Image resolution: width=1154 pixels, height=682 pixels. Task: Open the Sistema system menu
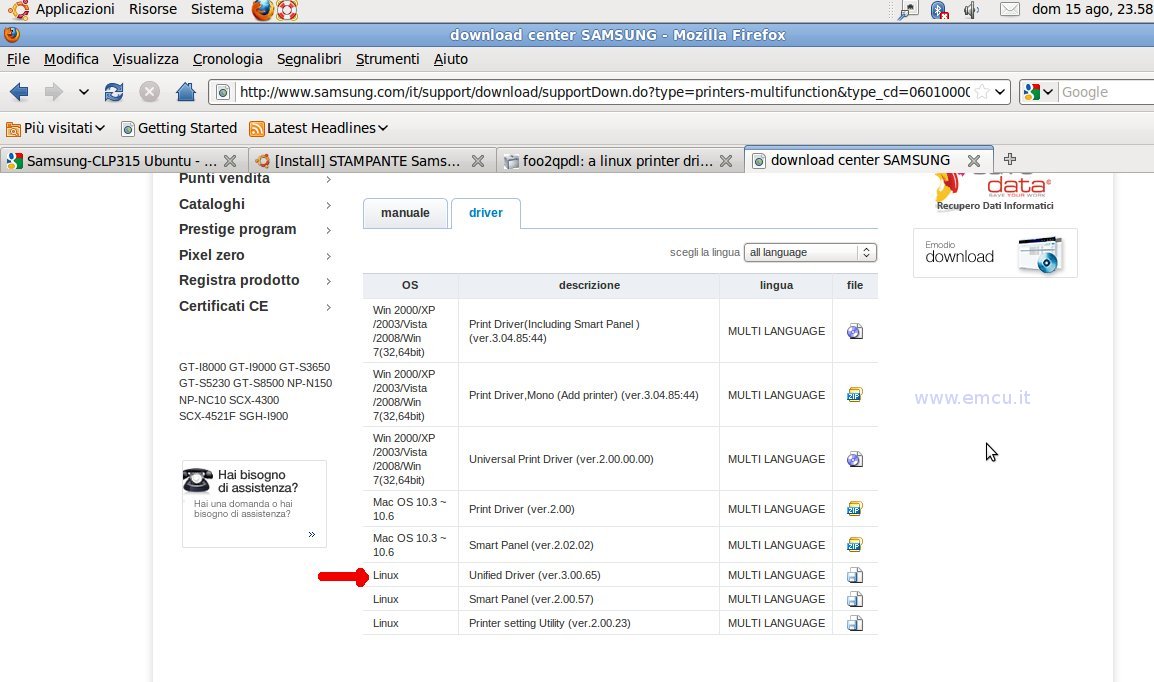pyautogui.click(x=217, y=10)
